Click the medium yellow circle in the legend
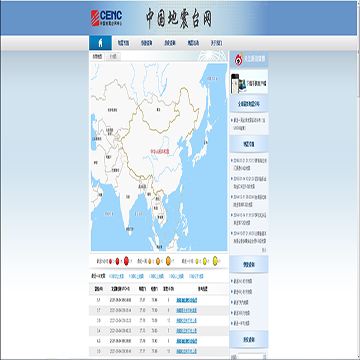360x360 pixels. click(x=205, y=261)
